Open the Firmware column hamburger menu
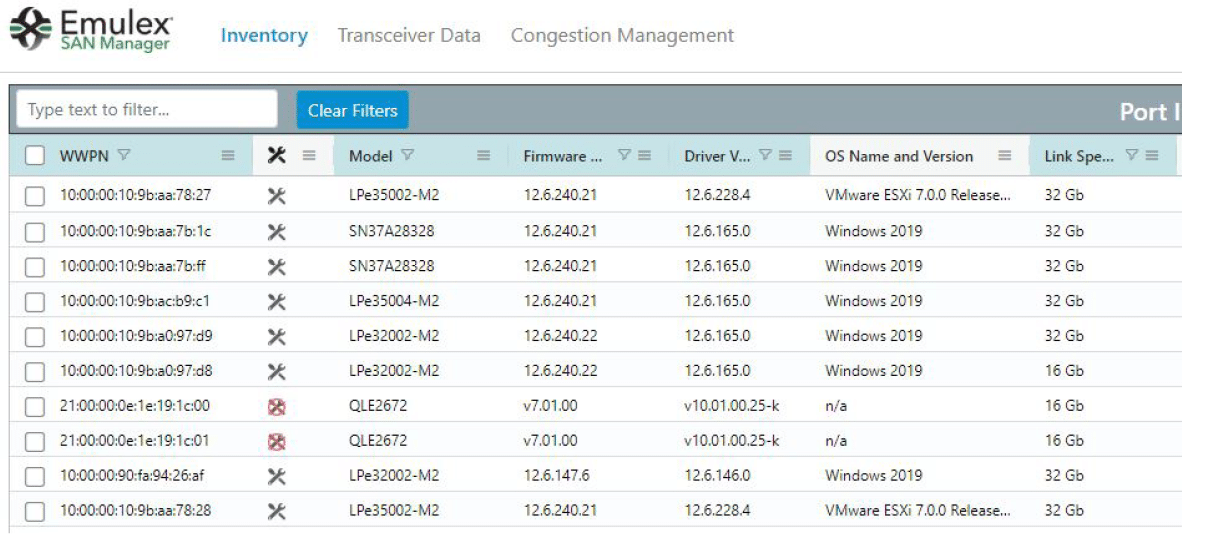 pyautogui.click(x=644, y=156)
